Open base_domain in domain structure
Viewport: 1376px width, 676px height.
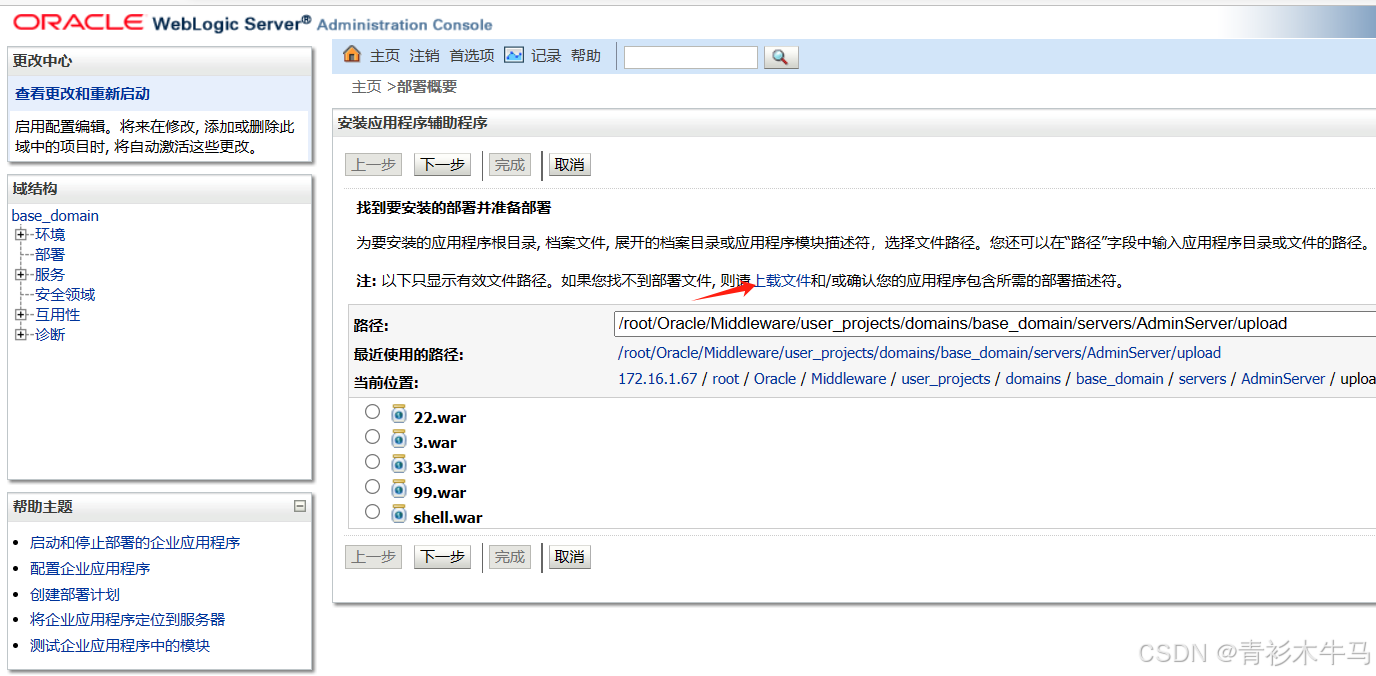[x=55, y=216]
